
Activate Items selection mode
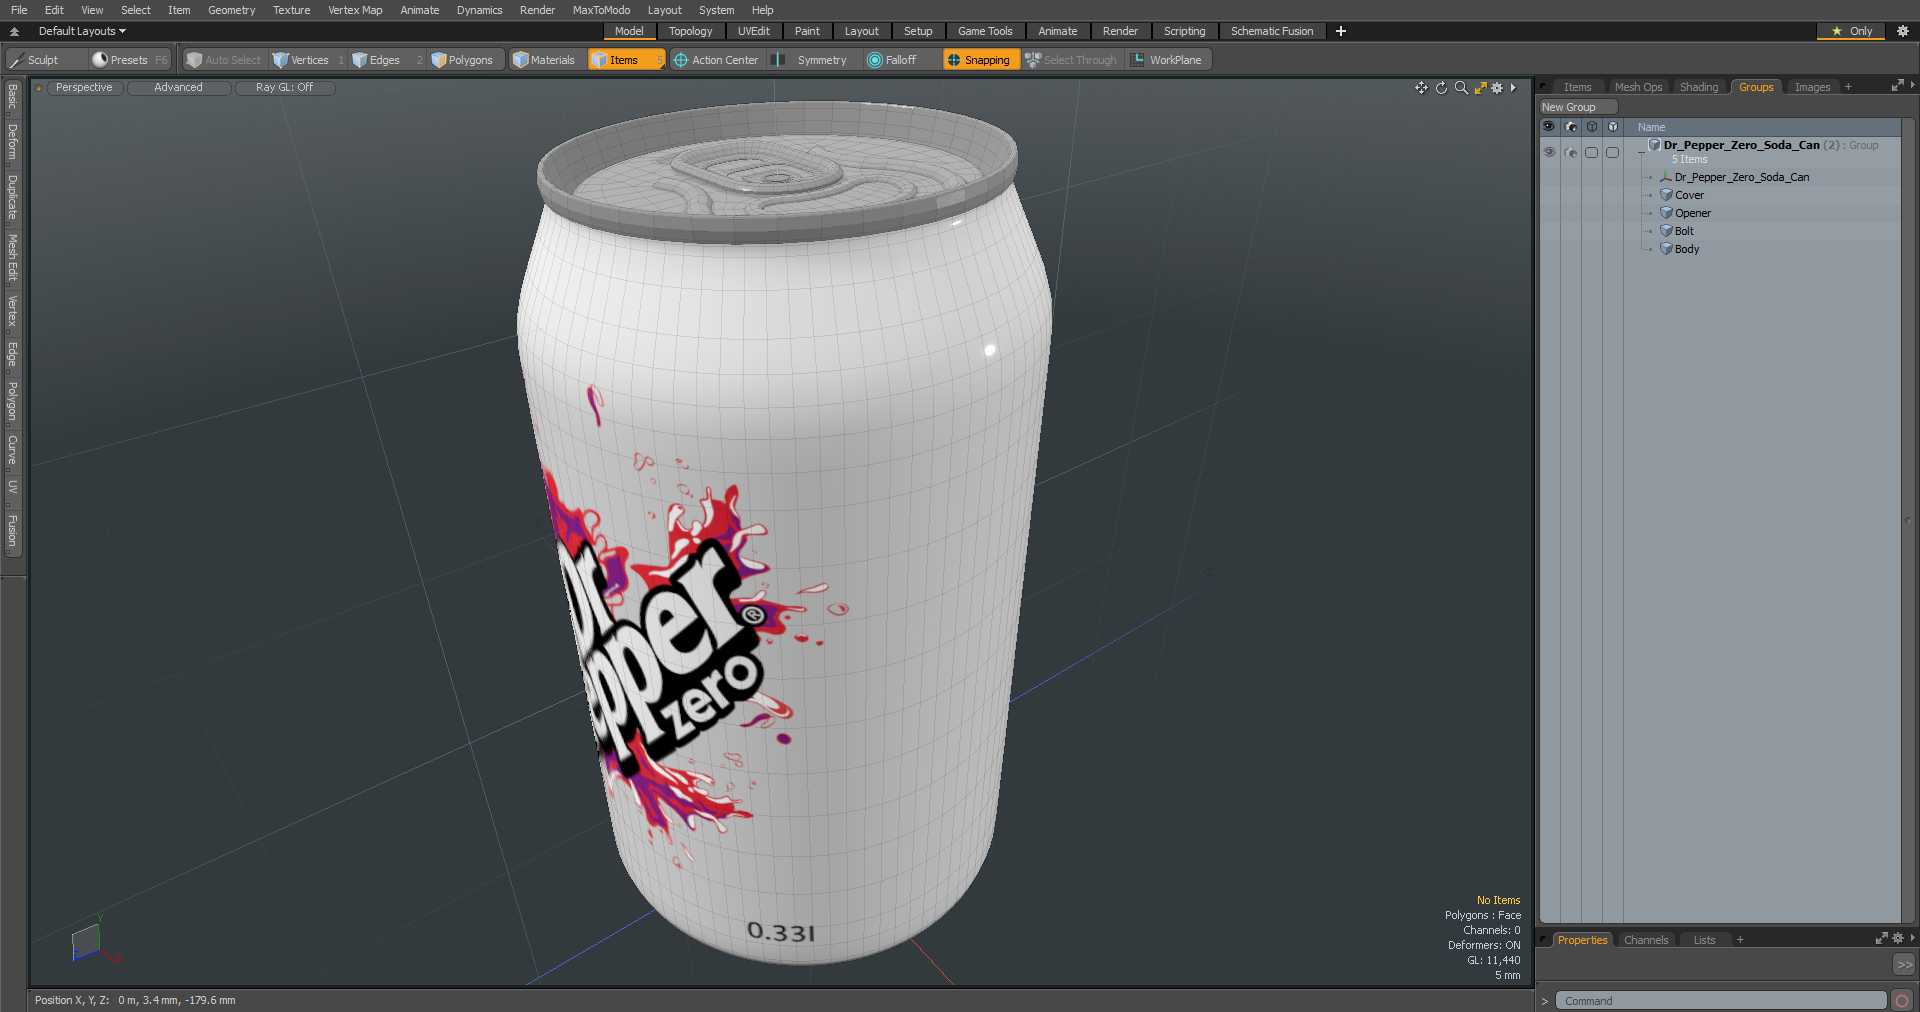(x=625, y=60)
